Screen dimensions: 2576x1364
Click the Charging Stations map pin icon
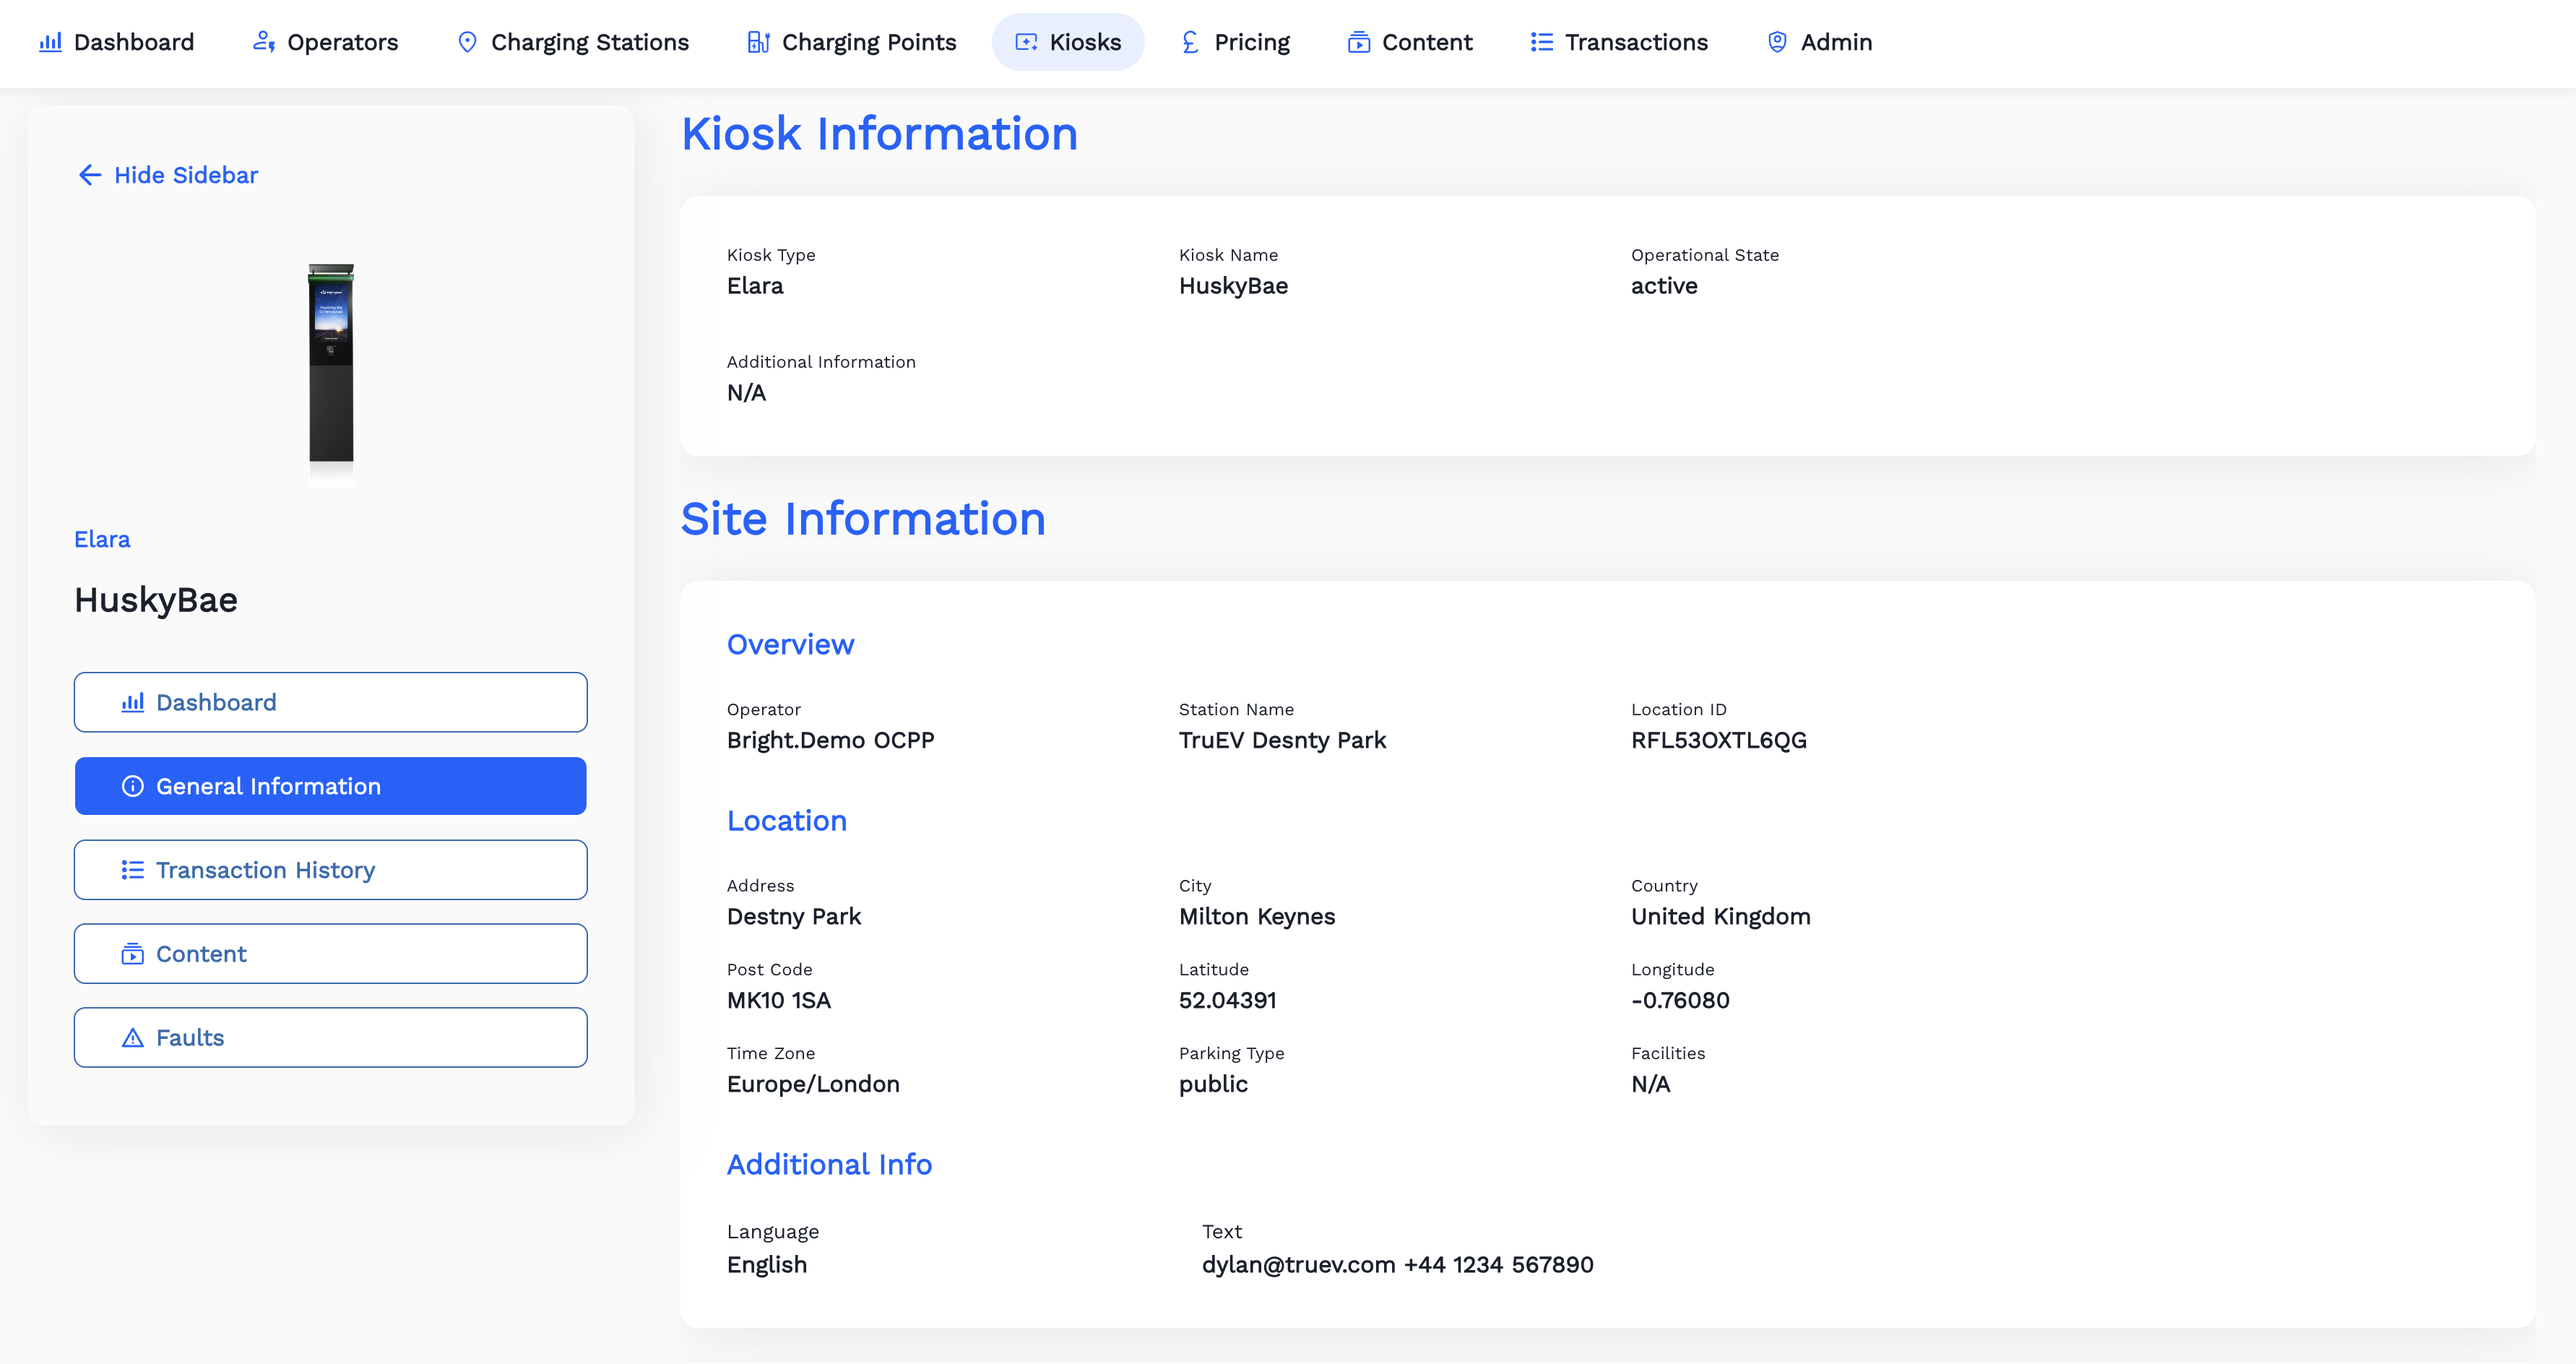467,42
